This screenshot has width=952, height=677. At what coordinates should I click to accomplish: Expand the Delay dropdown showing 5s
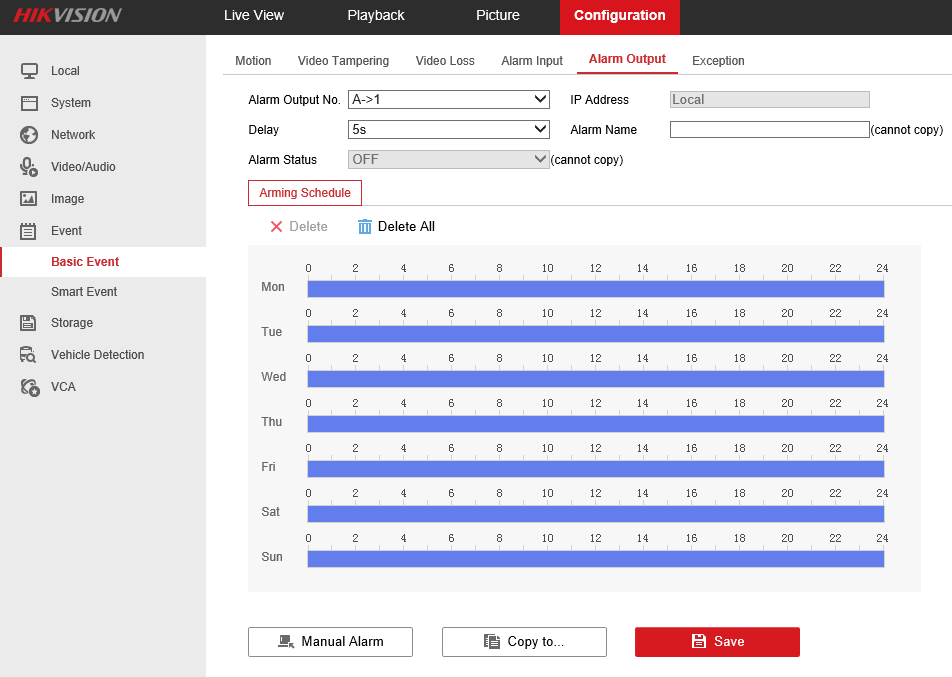tap(448, 130)
